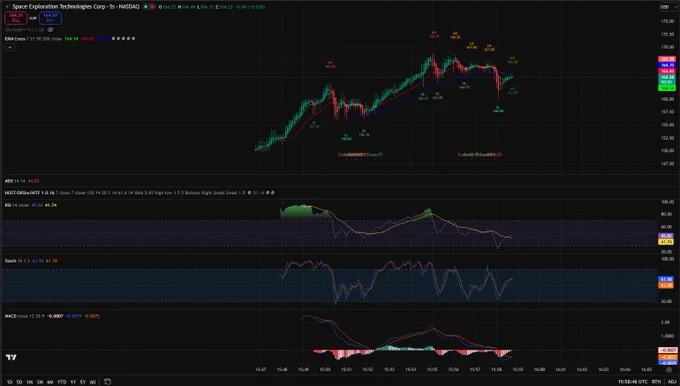Screen dimensions: 680x386
Task: Click the blue BUY price button
Action: tap(50, 18)
